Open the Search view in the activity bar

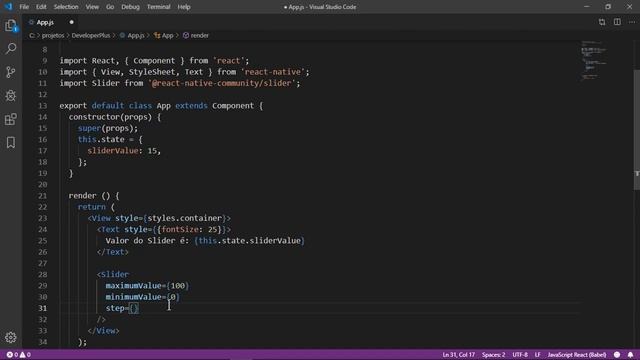11,49
